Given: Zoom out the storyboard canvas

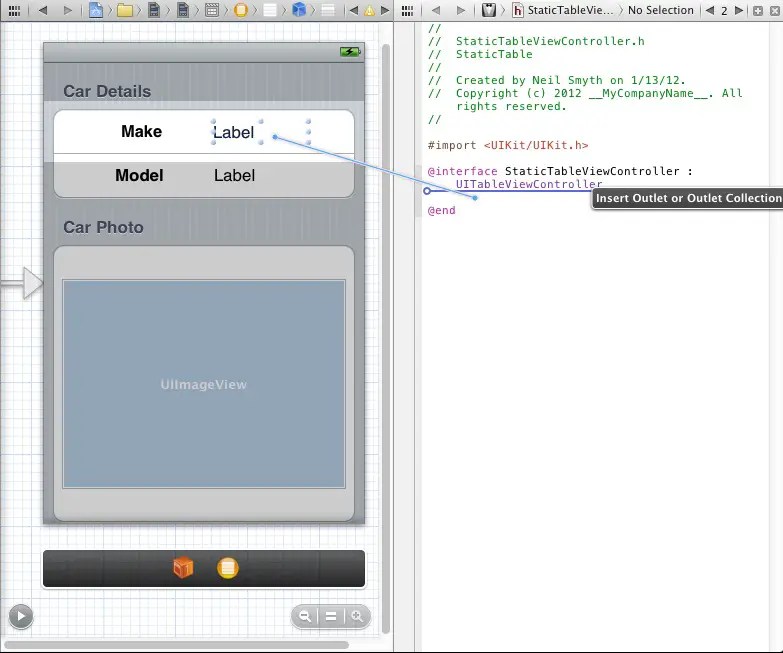Looking at the screenshot, I should pyautogui.click(x=304, y=616).
